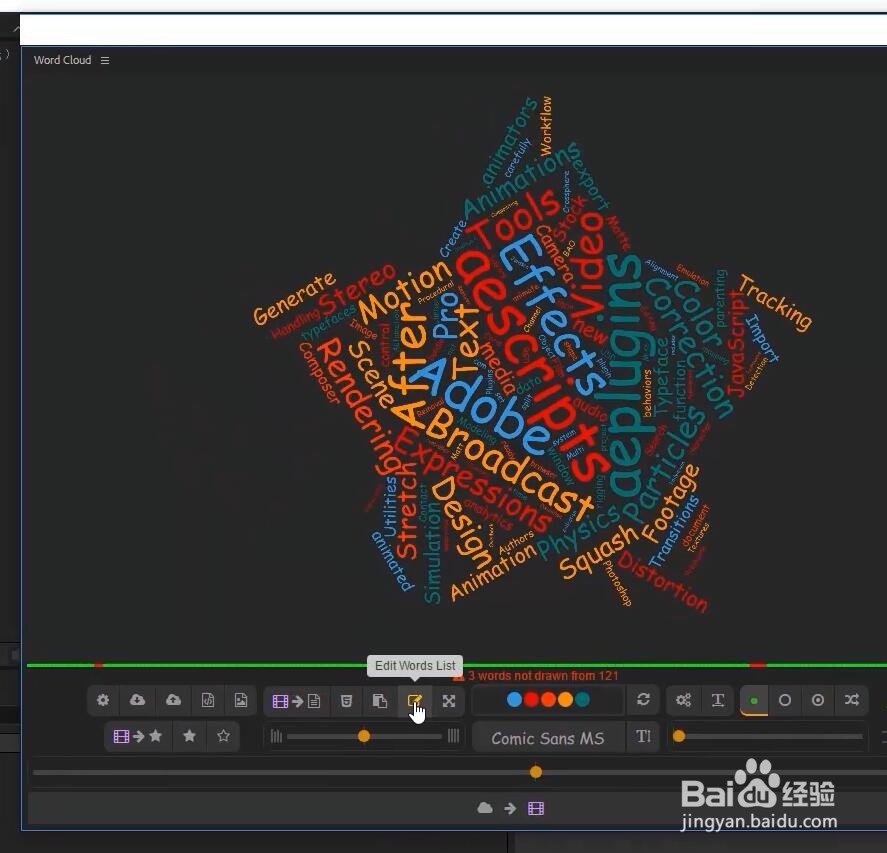
Task: Pick the teal palette color
Action: (x=582, y=700)
